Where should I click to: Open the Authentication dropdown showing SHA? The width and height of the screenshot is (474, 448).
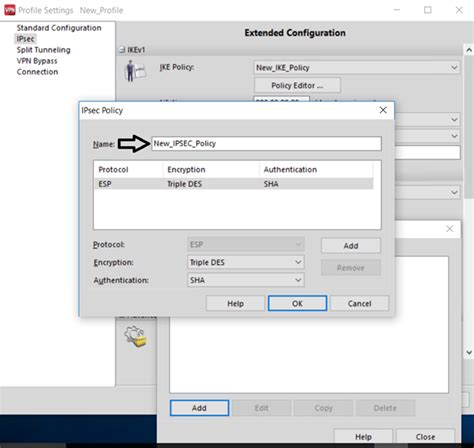tap(246, 280)
